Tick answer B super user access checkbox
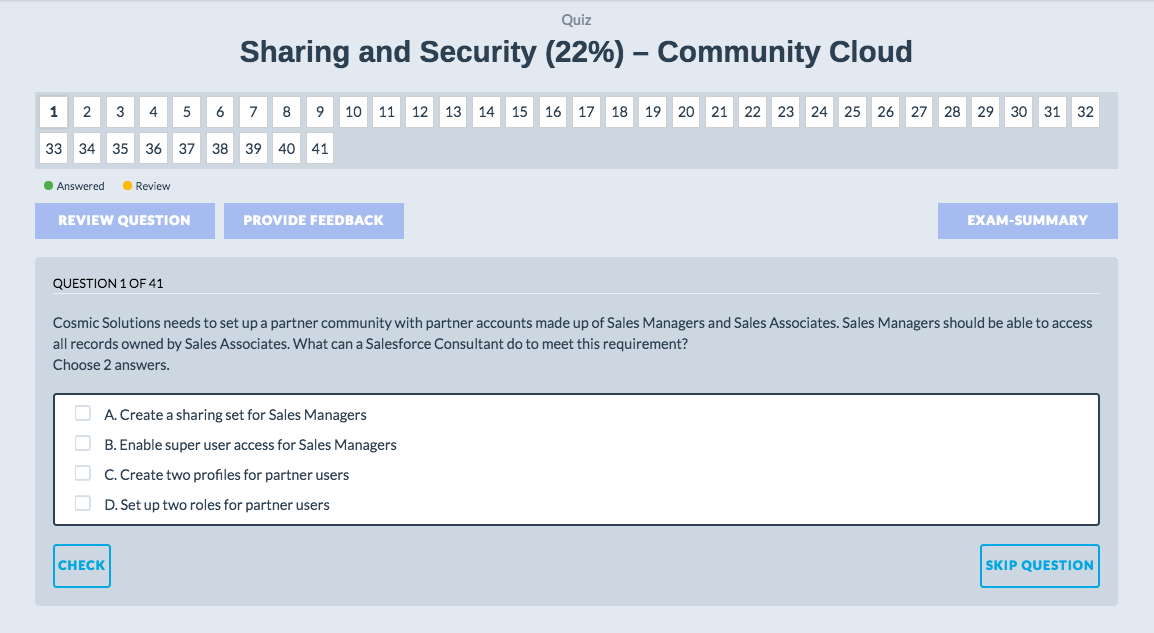This screenshot has height=633, width=1154. point(82,443)
